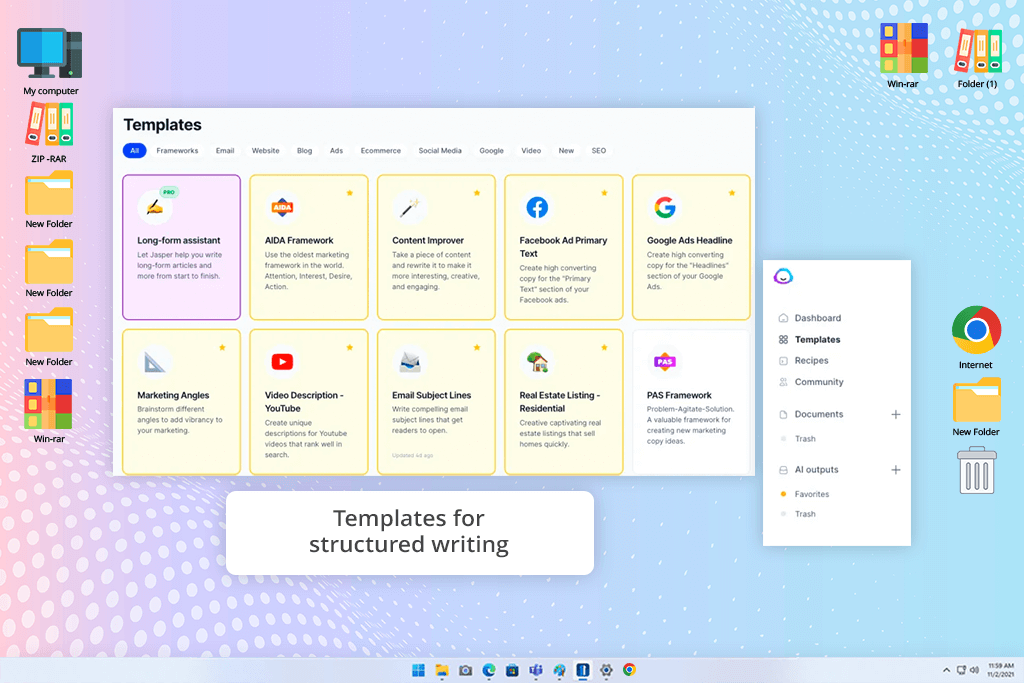Open Trash listed under Documents
Viewport: 1024px width, 683px height.
point(799,439)
